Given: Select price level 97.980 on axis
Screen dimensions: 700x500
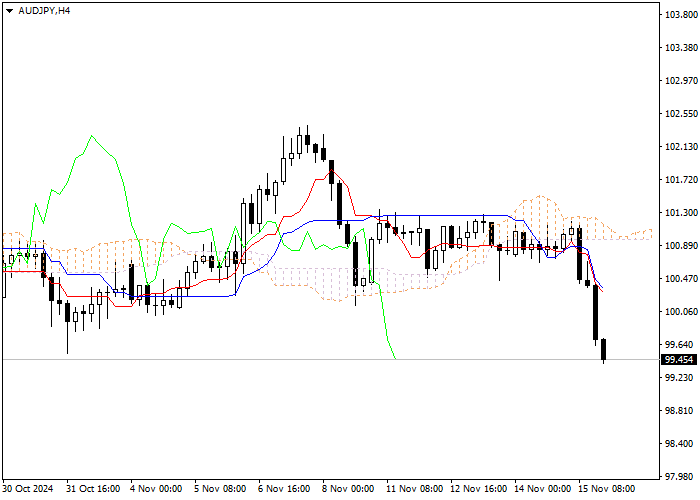Looking at the screenshot, I should [x=679, y=477].
